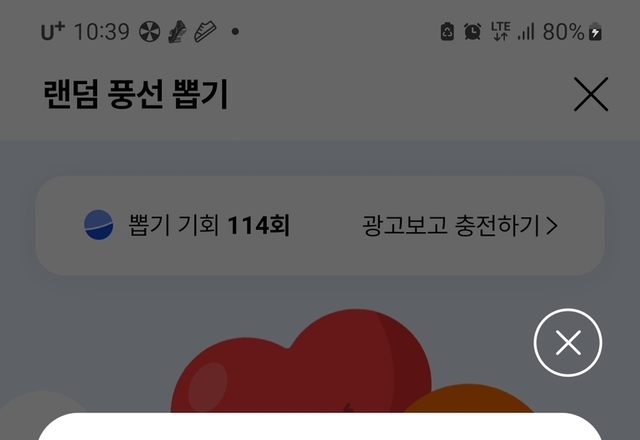
Task: Tap the chevron arrow after 충전하기
Action: pos(552,226)
